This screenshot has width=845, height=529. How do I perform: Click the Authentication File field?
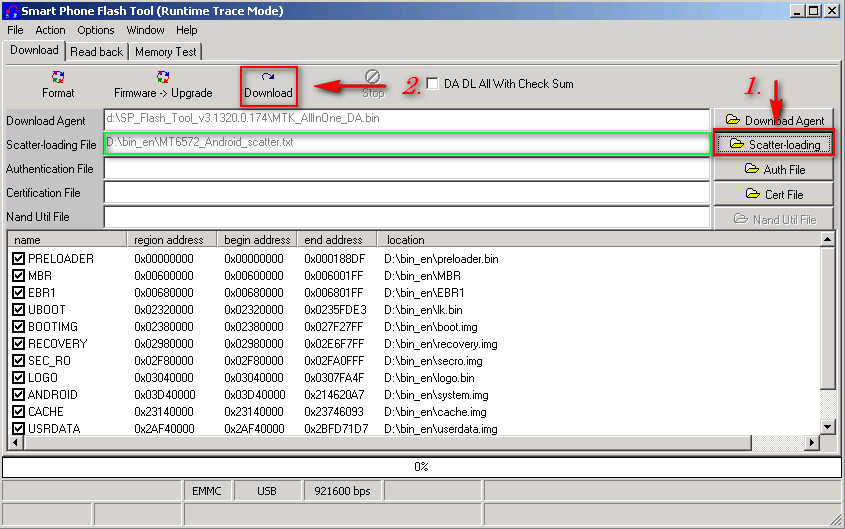407,169
